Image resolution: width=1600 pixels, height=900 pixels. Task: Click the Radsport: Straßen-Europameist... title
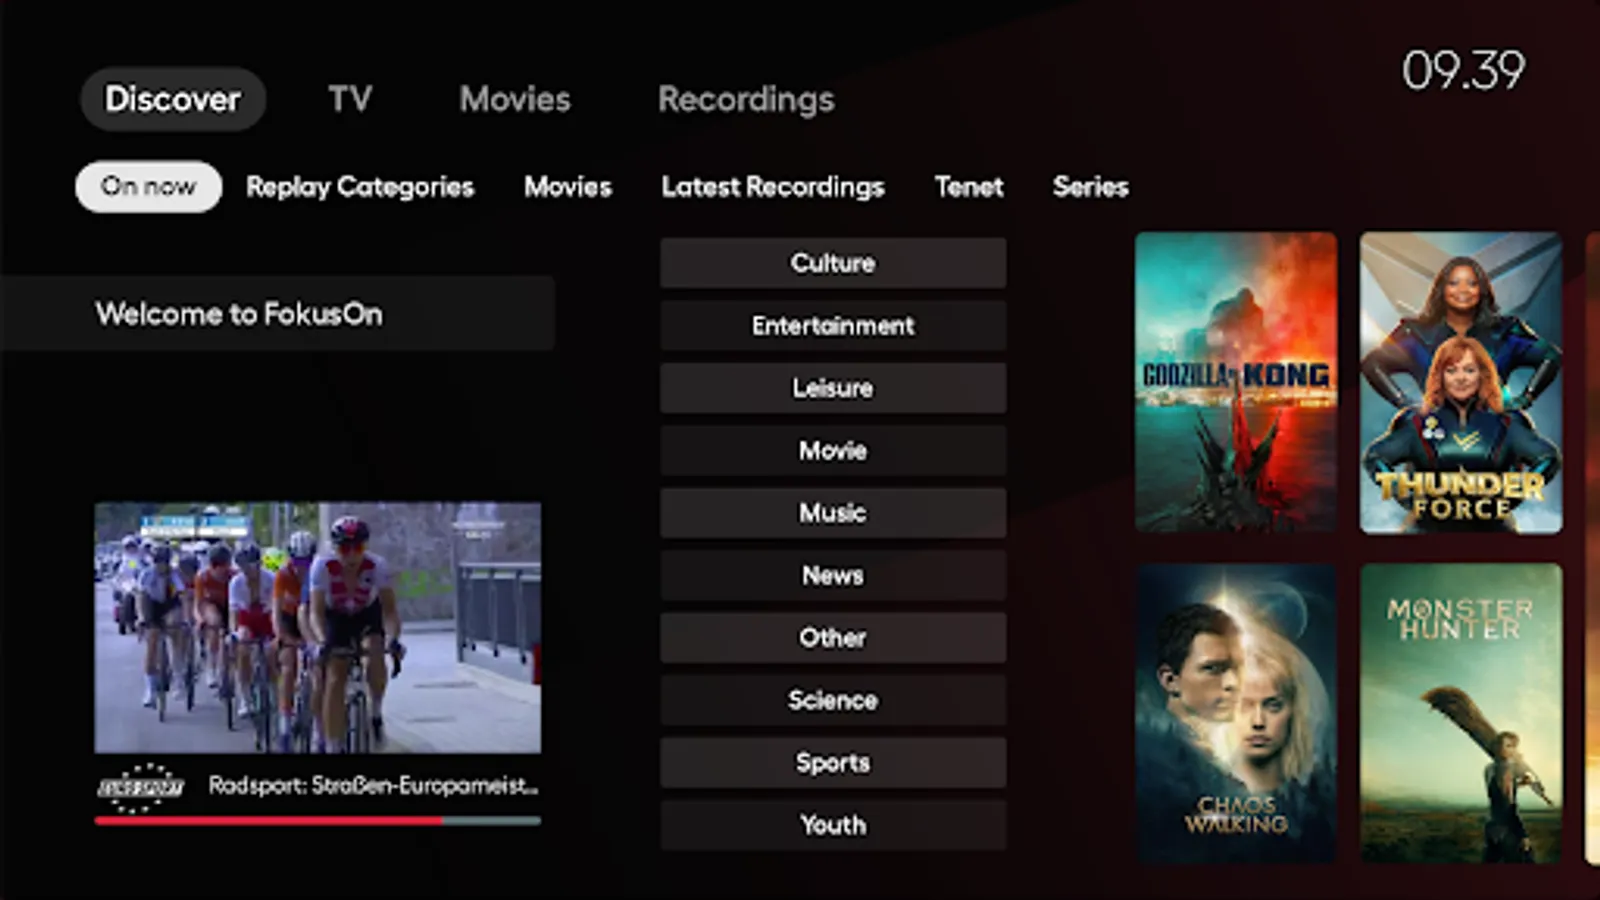pos(373,786)
